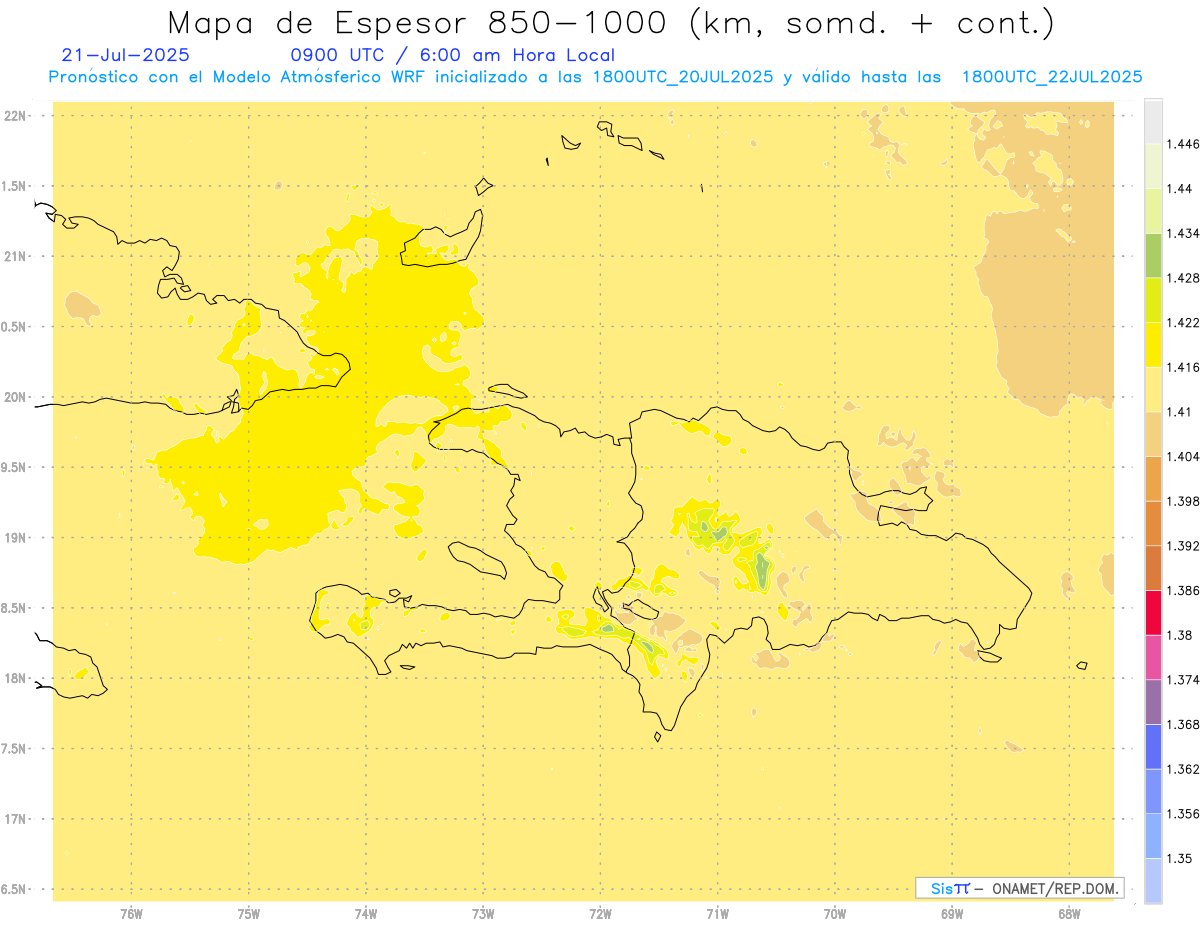1200x927 pixels.
Task: Click the longitude label '74W'
Action: [x=366, y=914]
